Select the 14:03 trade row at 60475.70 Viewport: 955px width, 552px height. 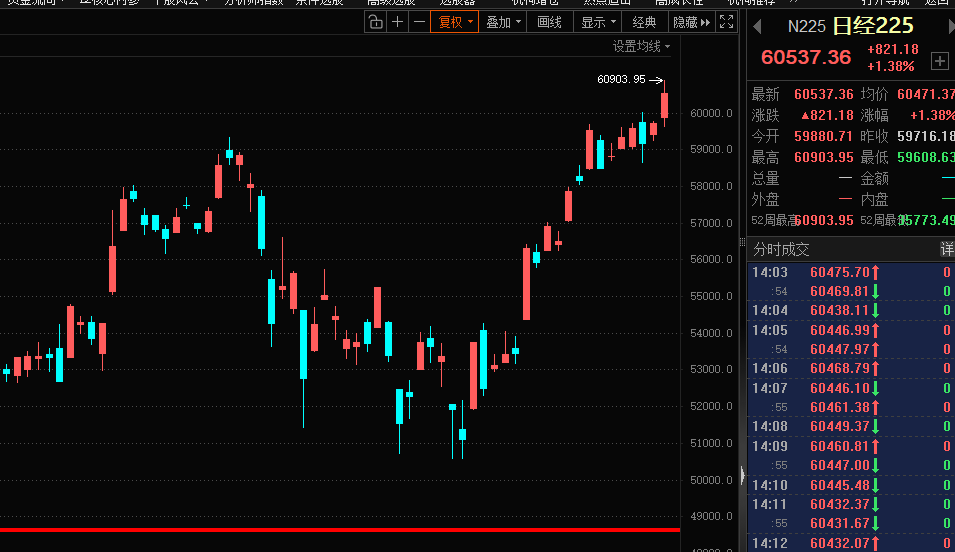850,272
